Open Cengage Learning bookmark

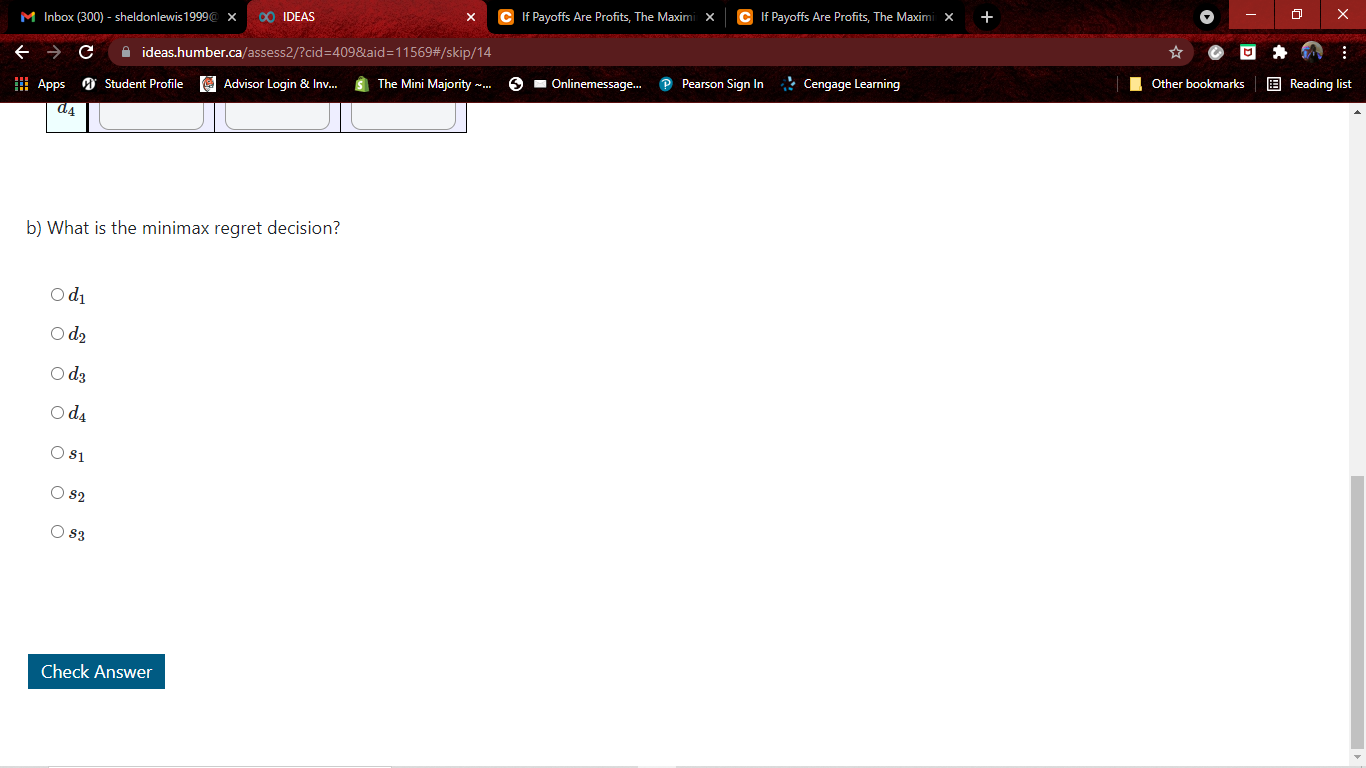pyautogui.click(x=840, y=84)
